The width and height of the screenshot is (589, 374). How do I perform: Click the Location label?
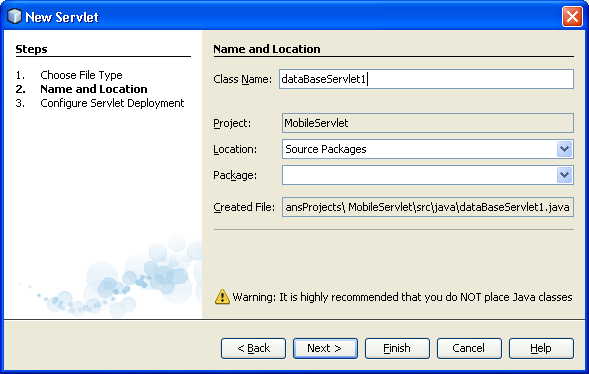tap(235, 149)
